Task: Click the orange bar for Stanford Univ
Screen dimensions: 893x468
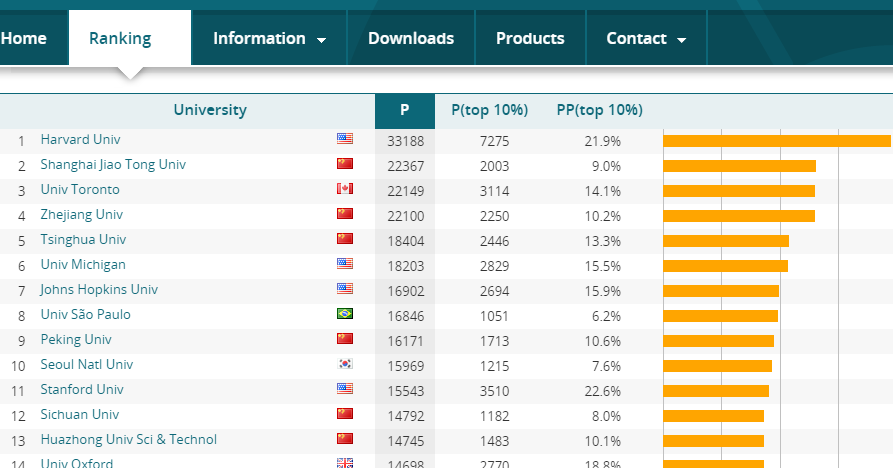Action: tap(716, 391)
